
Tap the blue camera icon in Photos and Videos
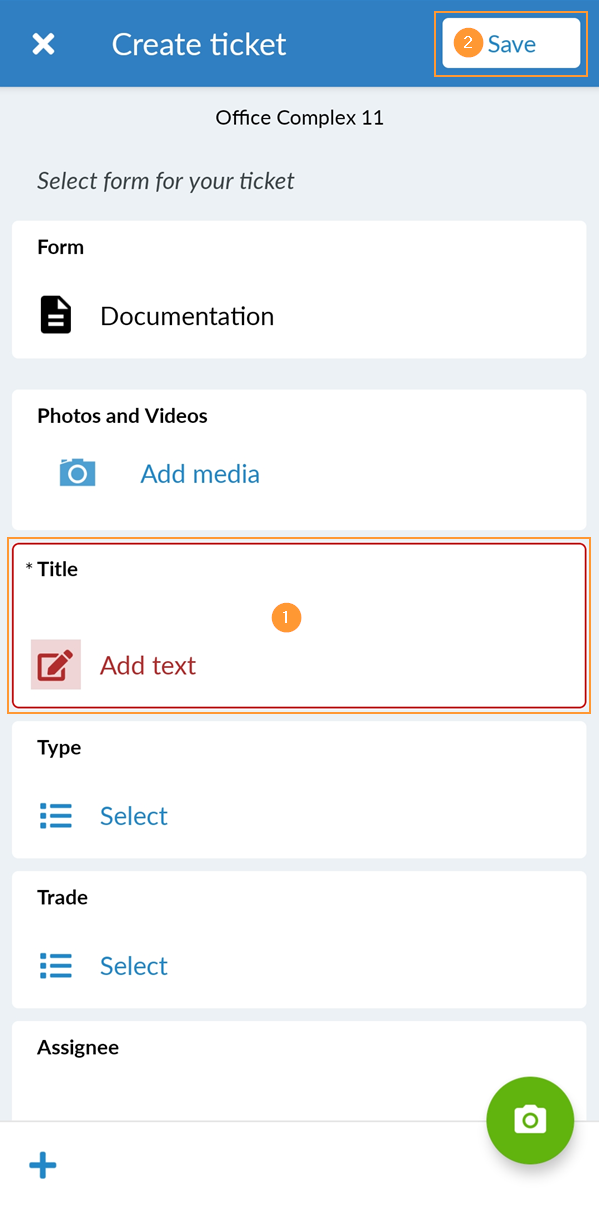click(x=77, y=473)
